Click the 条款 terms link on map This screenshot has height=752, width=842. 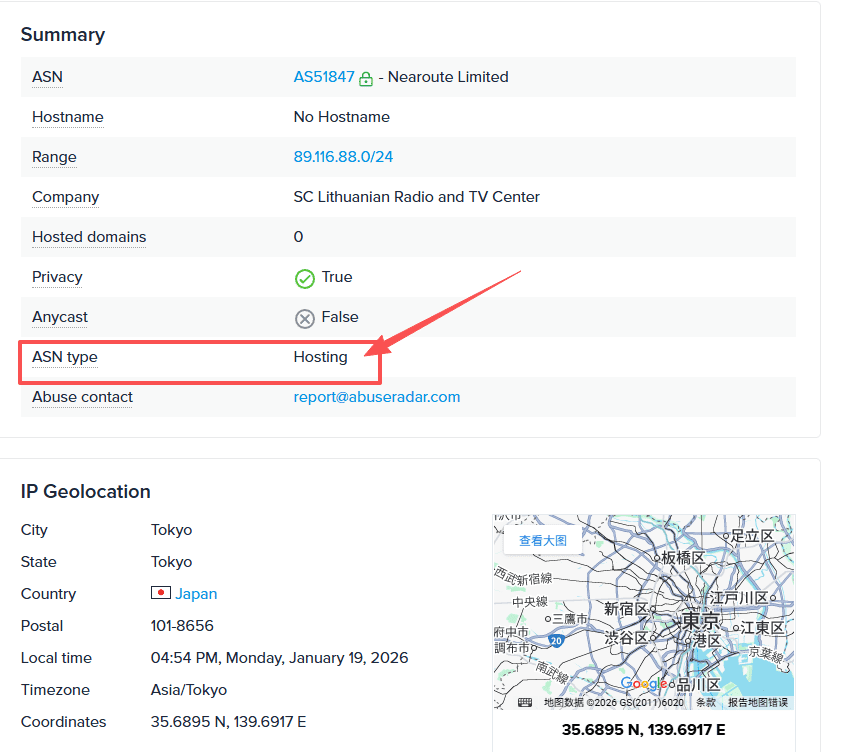tap(706, 702)
